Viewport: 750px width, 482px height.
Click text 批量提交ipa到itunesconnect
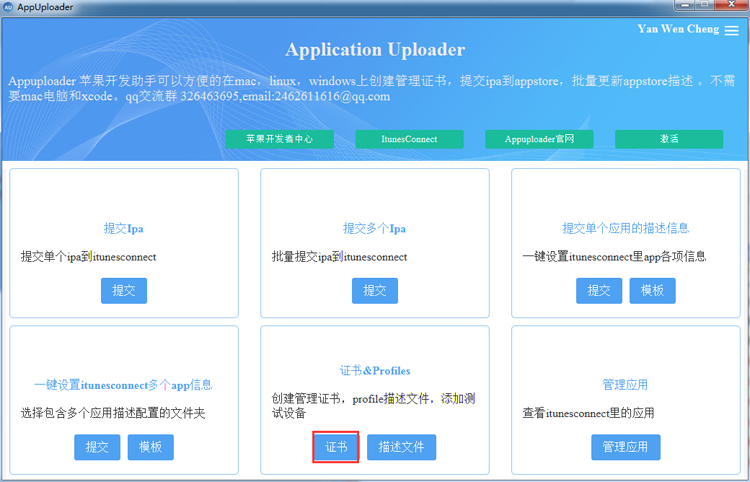340,257
